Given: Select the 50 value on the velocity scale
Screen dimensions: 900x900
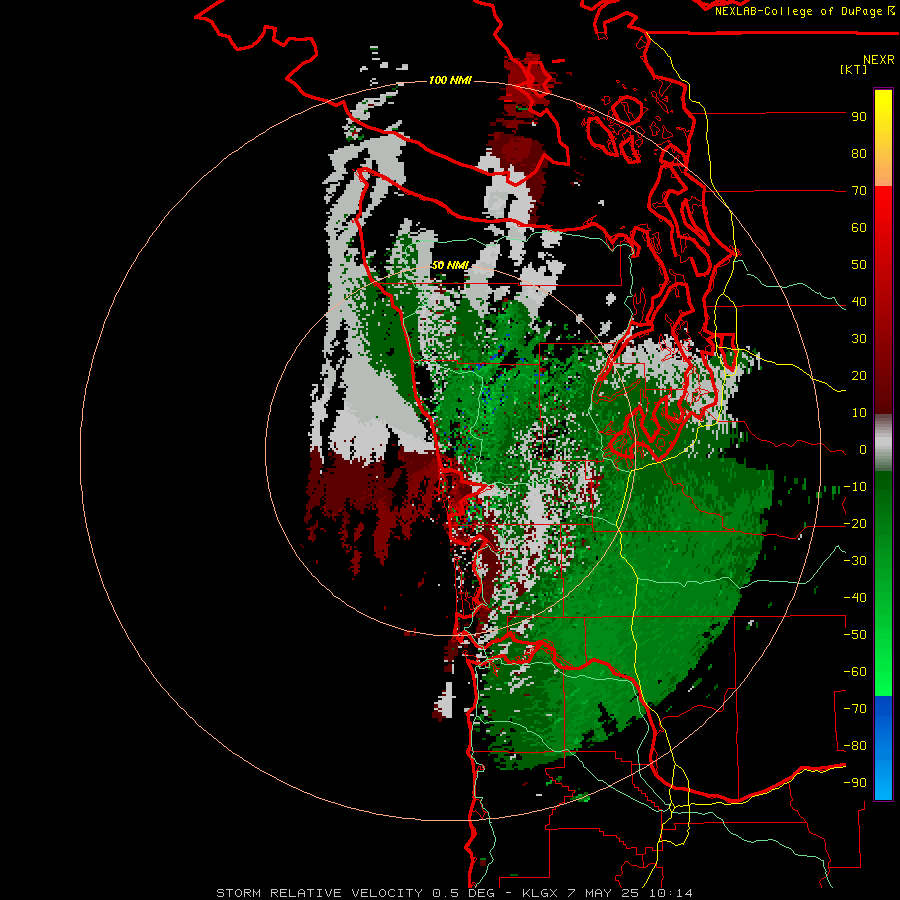Looking at the screenshot, I should [859, 265].
